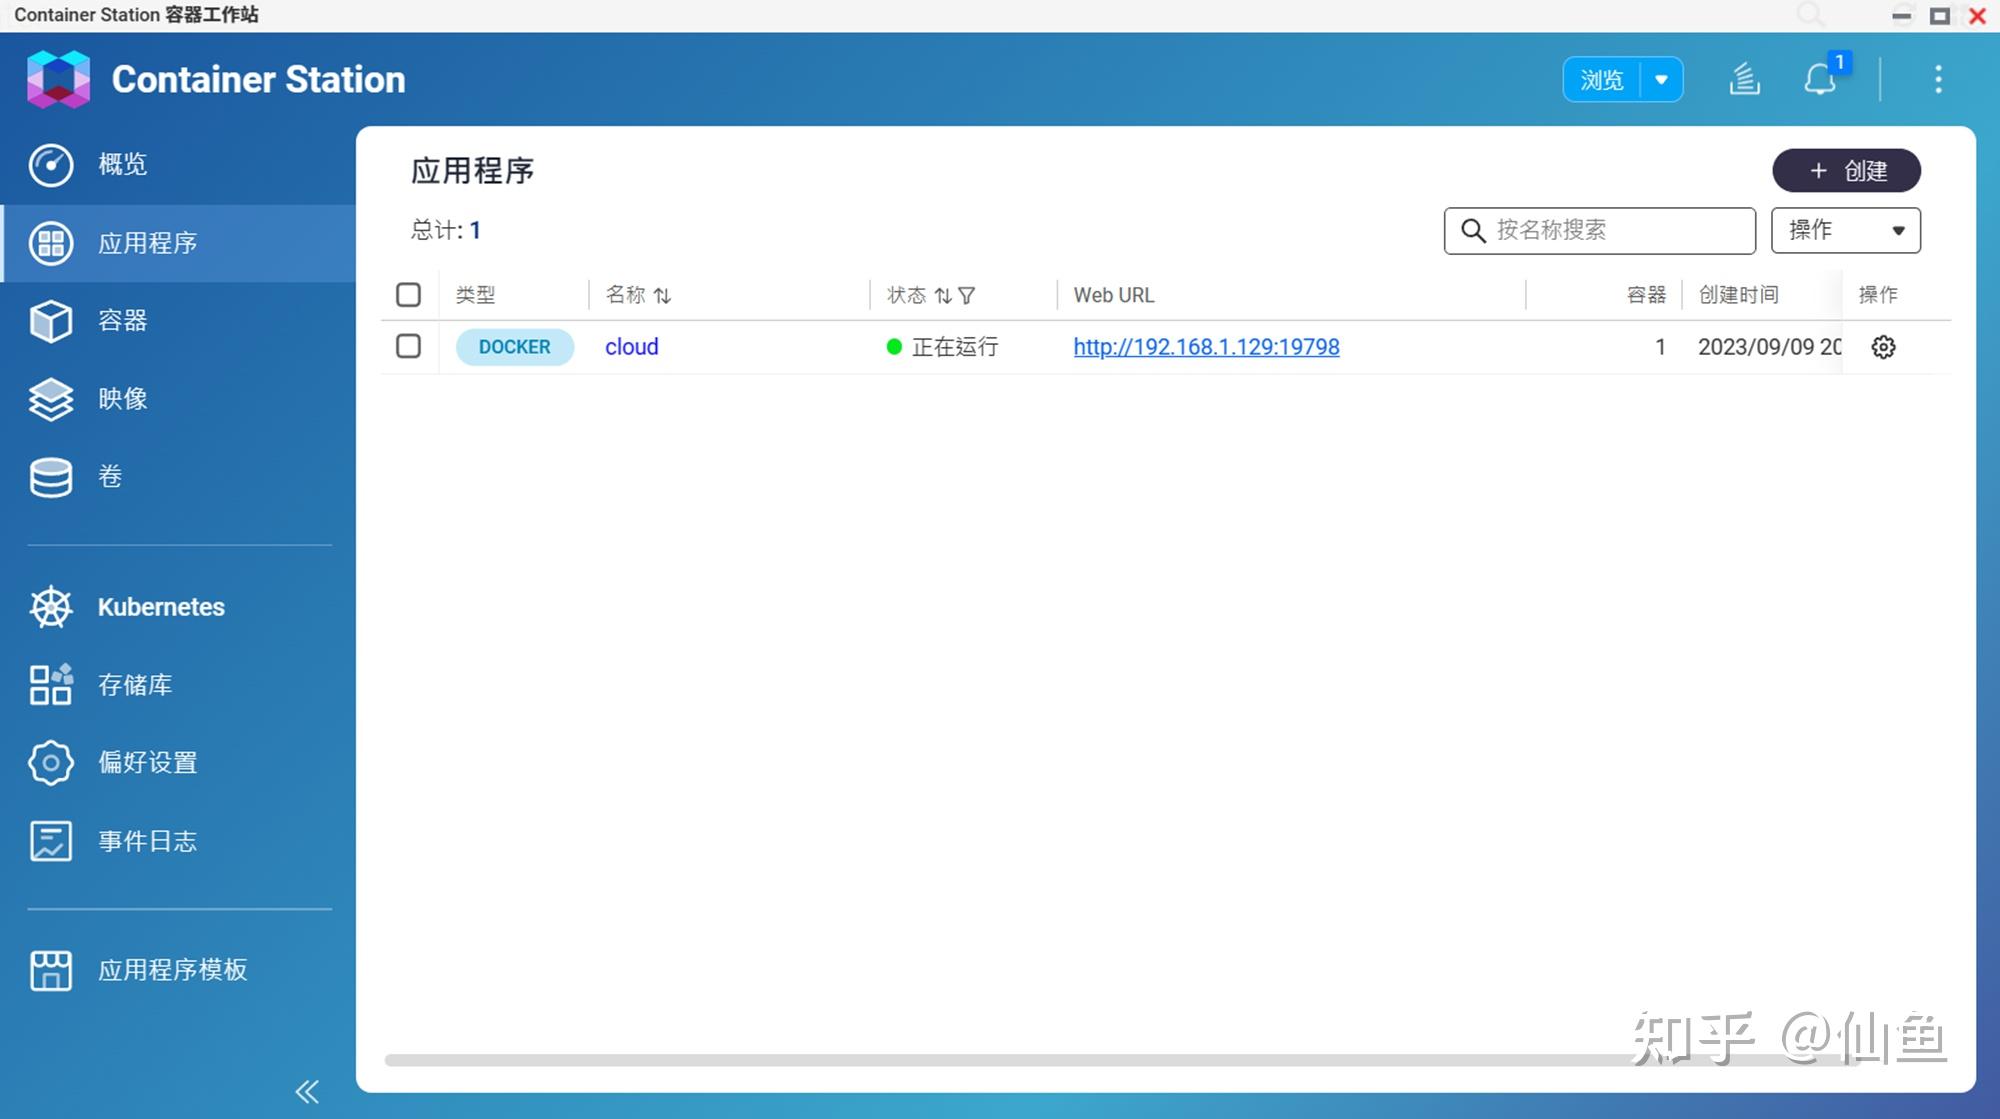The width and height of the screenshot is (2000, 1119).
Task: Open the 浏览 browse dropdown arrow
Action: [x=1662, y=80]
